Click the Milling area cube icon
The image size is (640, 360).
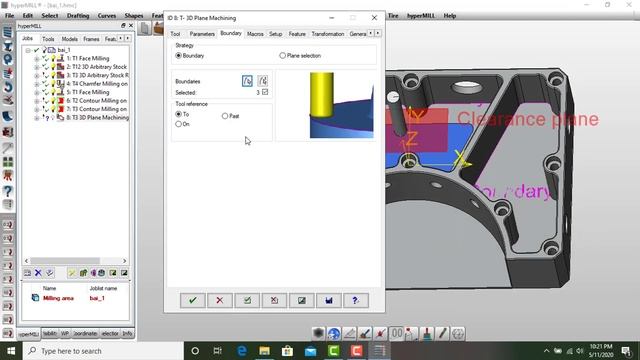coord(35,298)
